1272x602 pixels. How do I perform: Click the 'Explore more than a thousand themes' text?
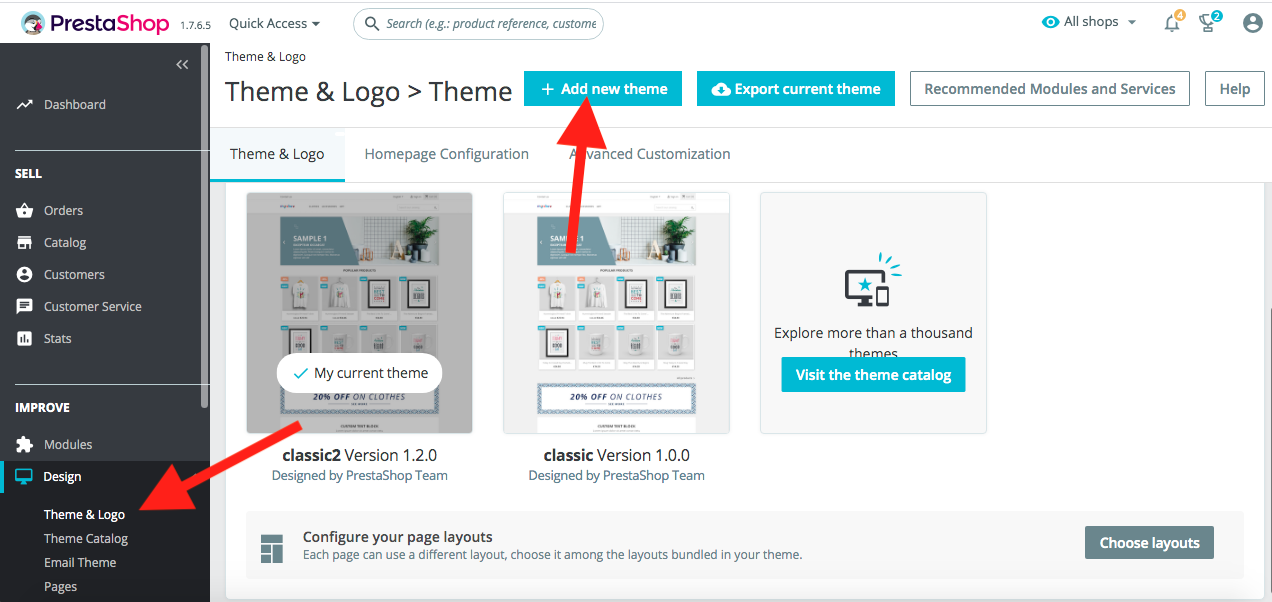[x=873, y=342]
